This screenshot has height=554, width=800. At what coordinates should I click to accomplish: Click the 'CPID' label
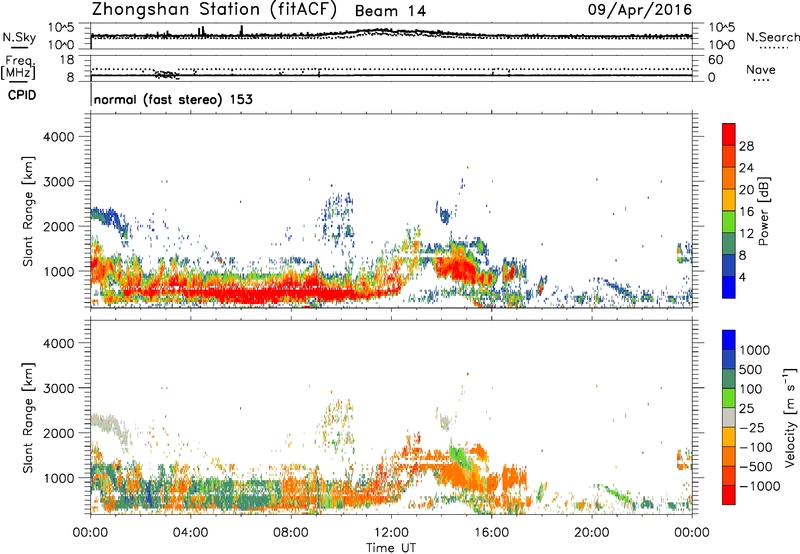[x=22, y=95]
